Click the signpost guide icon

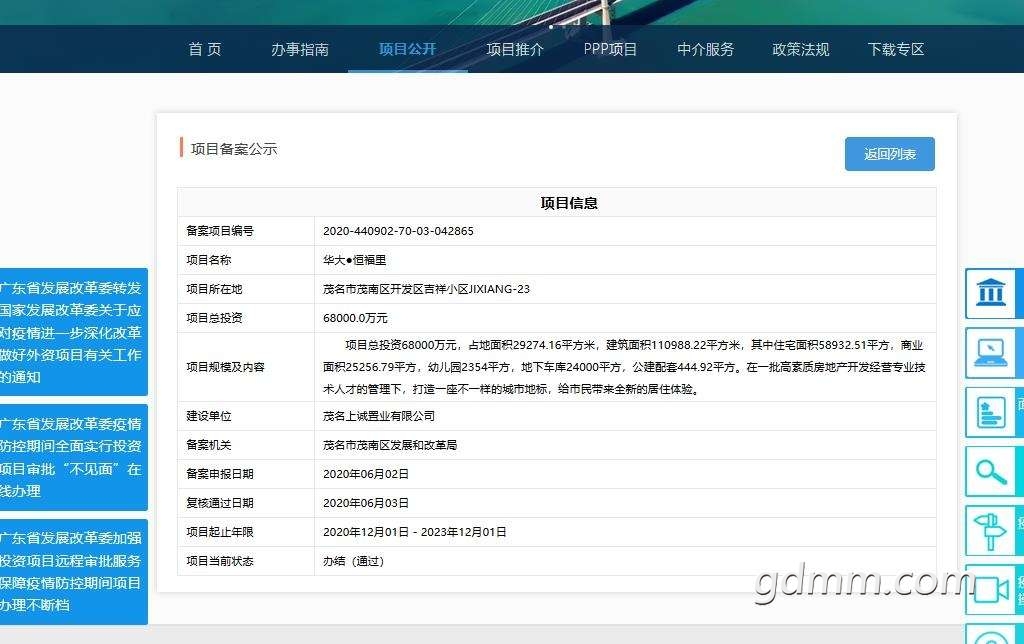(x=992, y=530)
